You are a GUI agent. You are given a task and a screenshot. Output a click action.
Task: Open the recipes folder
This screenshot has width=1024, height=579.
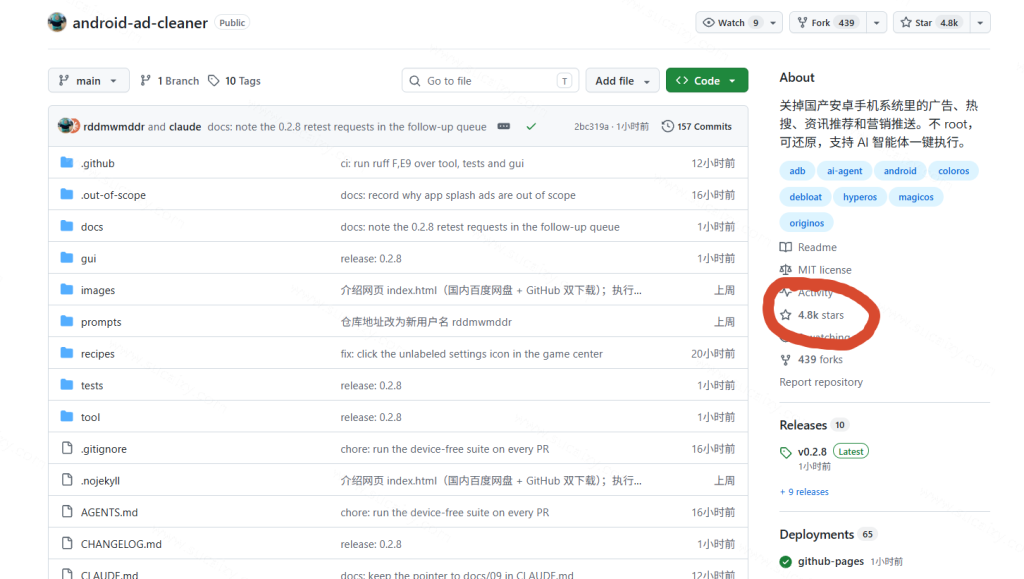[x=97, y=354]
